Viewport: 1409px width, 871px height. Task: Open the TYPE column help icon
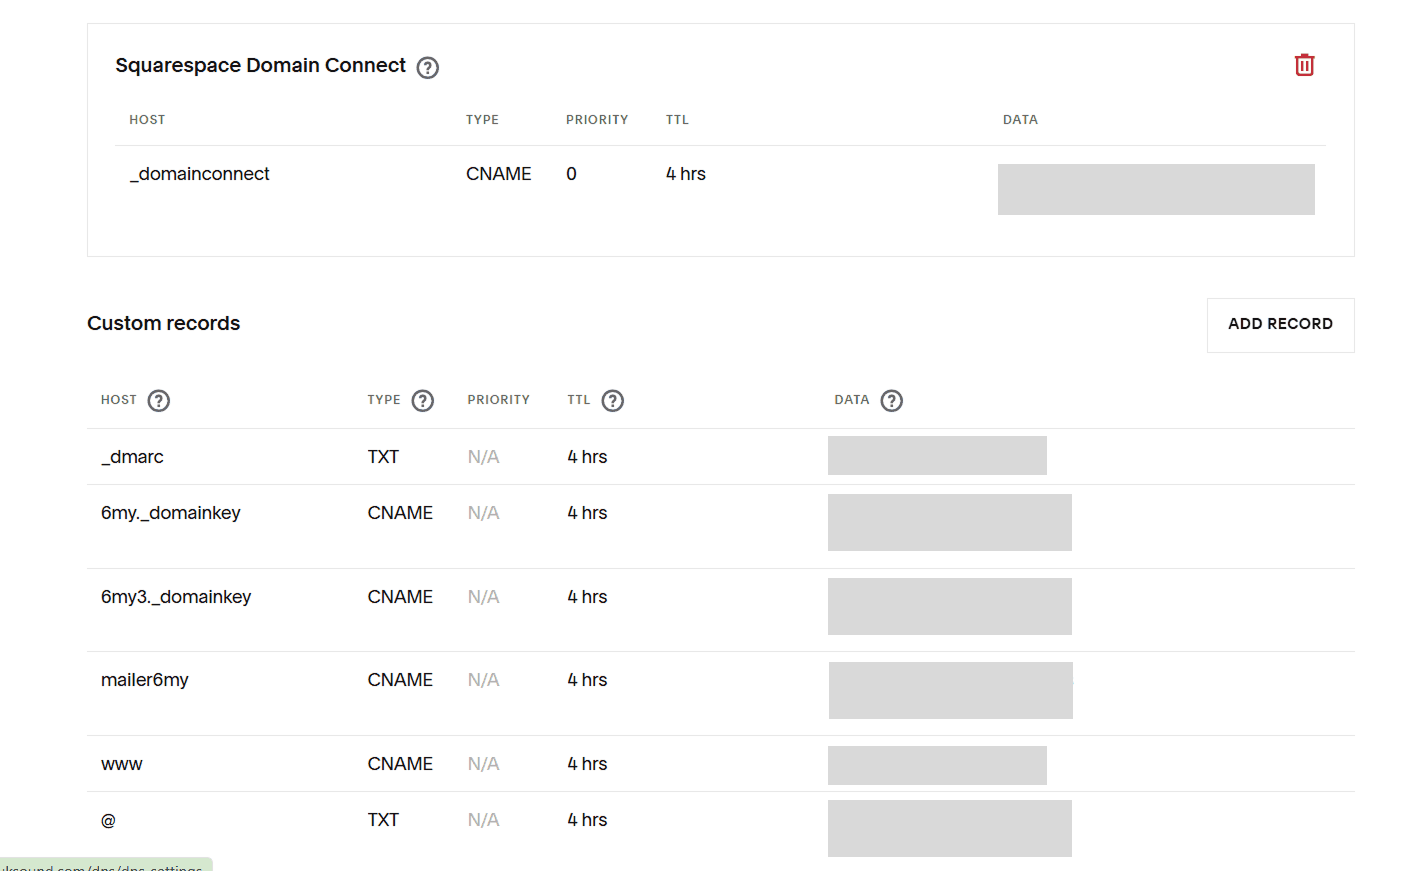(423, 401)
